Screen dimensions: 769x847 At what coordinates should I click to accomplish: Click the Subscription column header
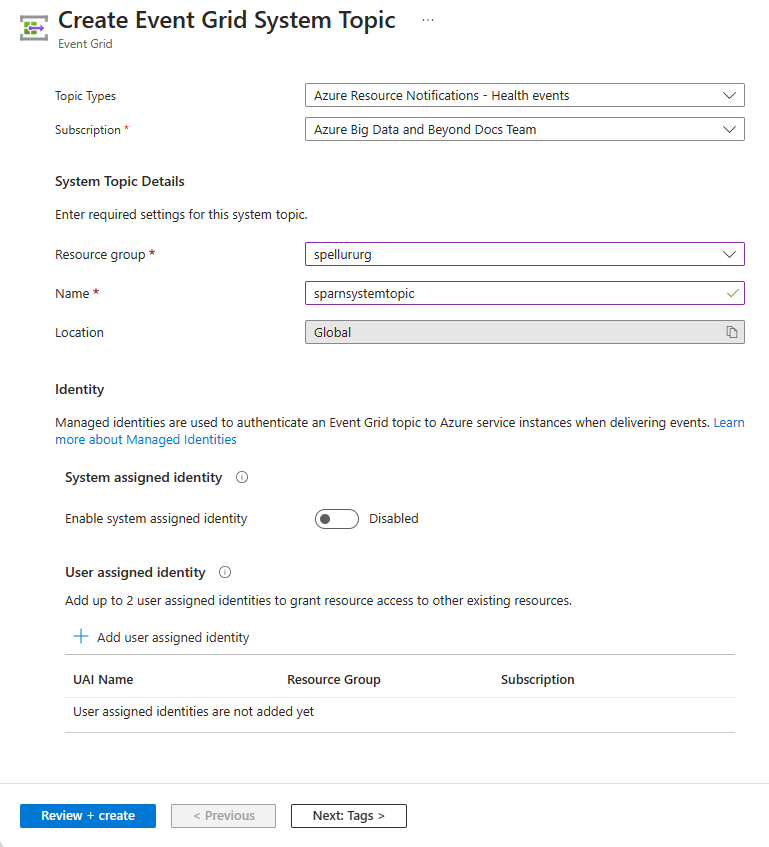pos(537,679)
